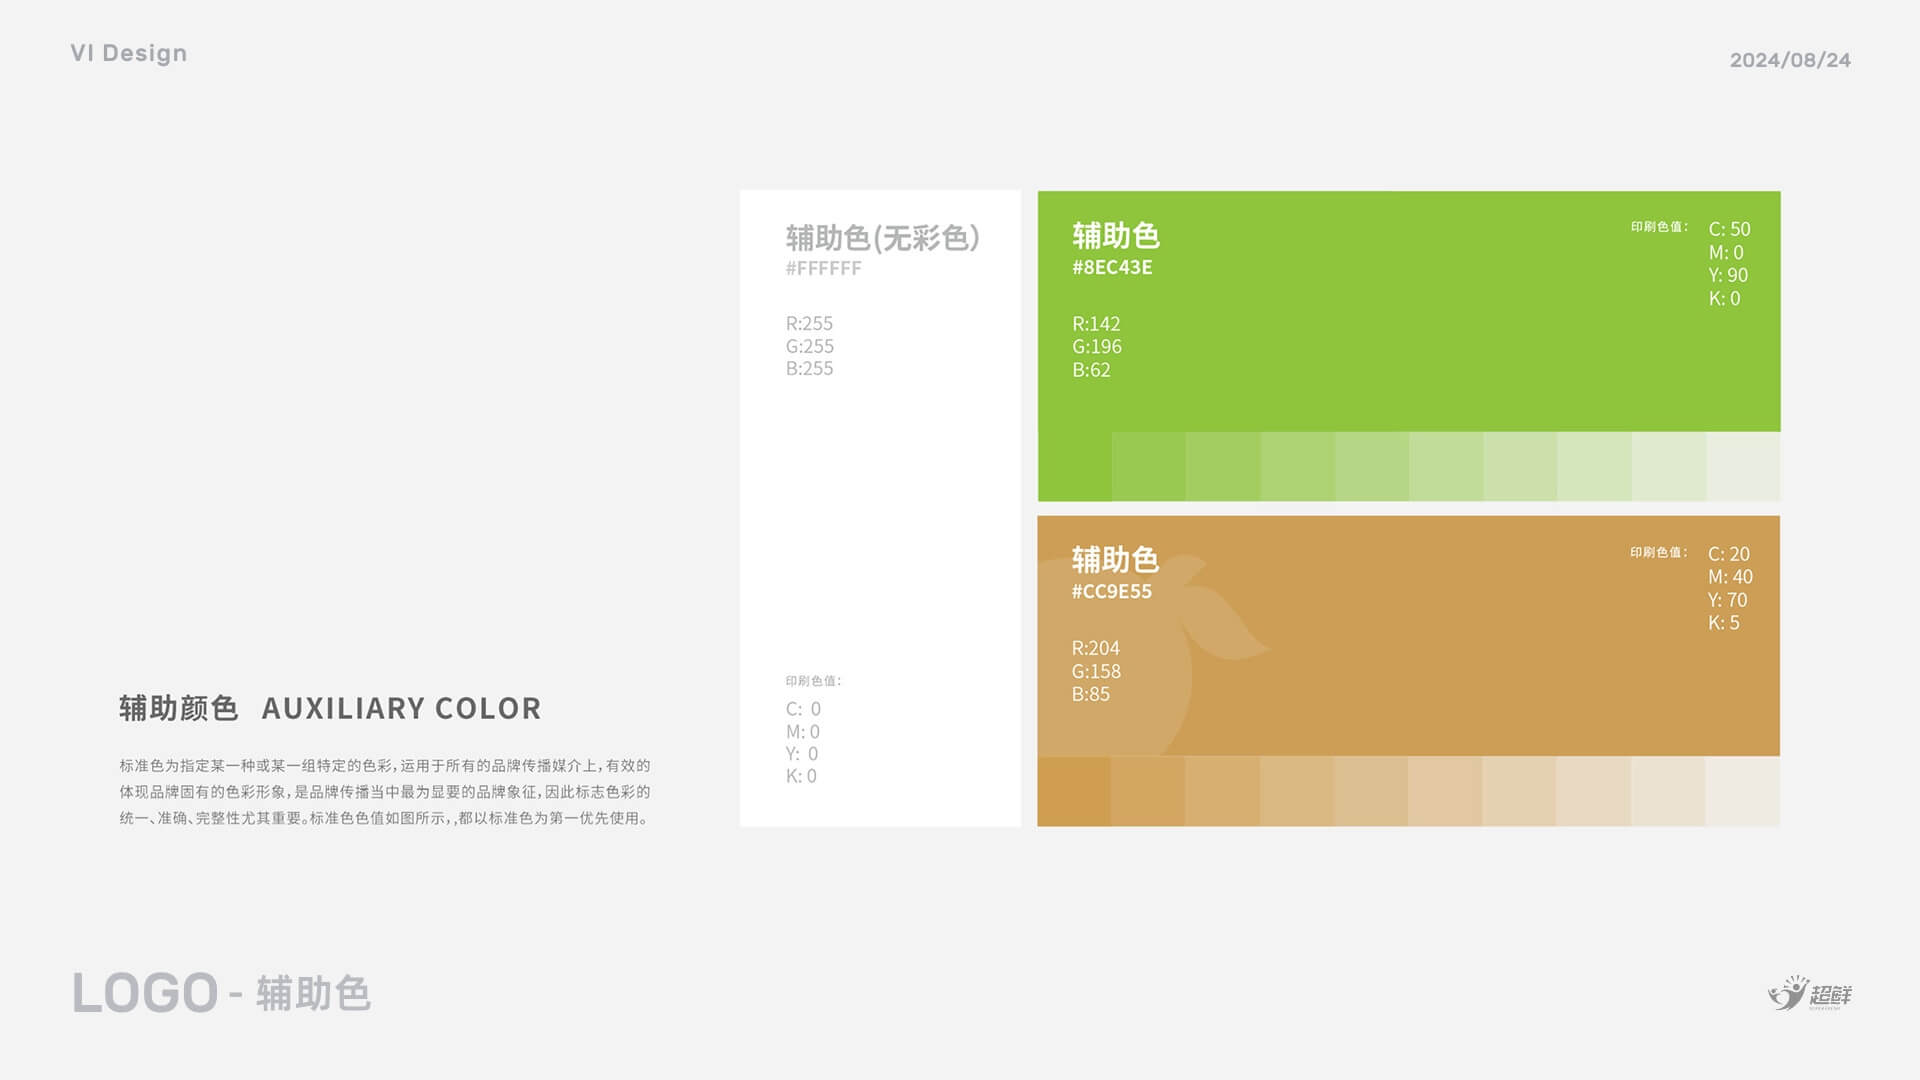
Task: Click the #FFFFFF hex code on white panel
Action: [x=823, y=268]
